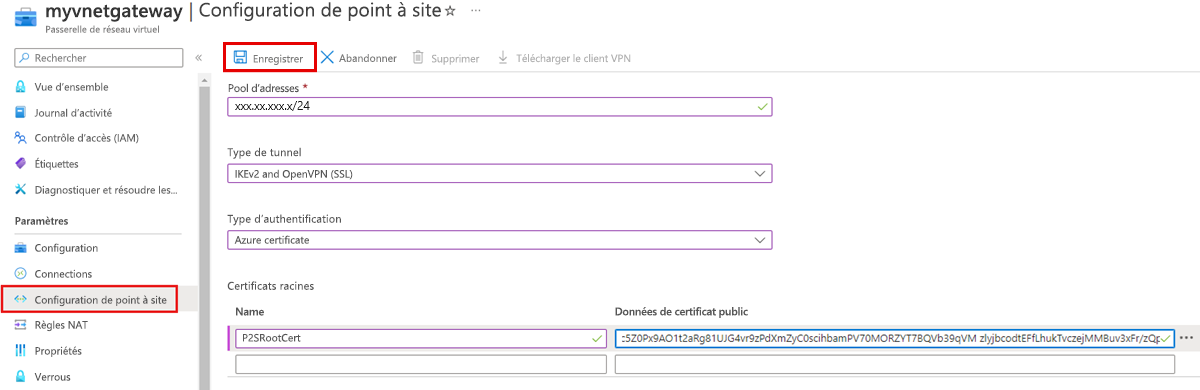
Task: Click the Enregistrer save icon
Action: (x=241, y=58)
